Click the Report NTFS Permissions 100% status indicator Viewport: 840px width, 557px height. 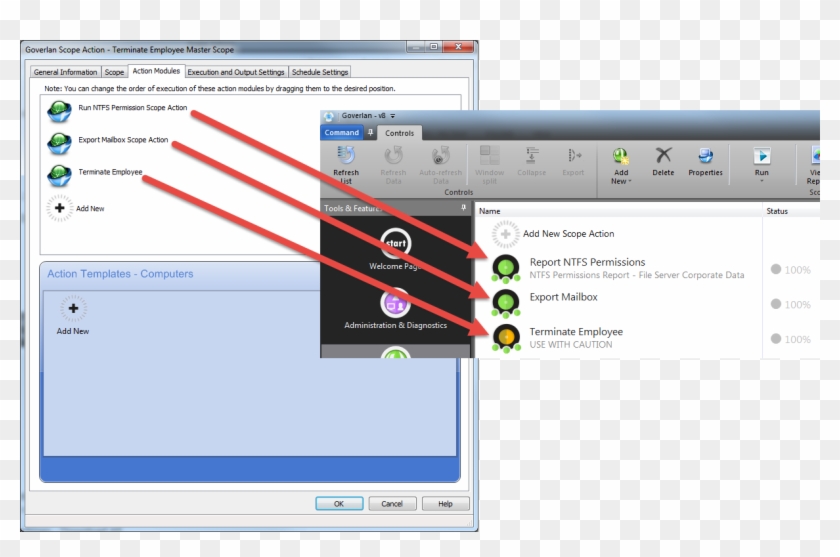pos(791,269)
